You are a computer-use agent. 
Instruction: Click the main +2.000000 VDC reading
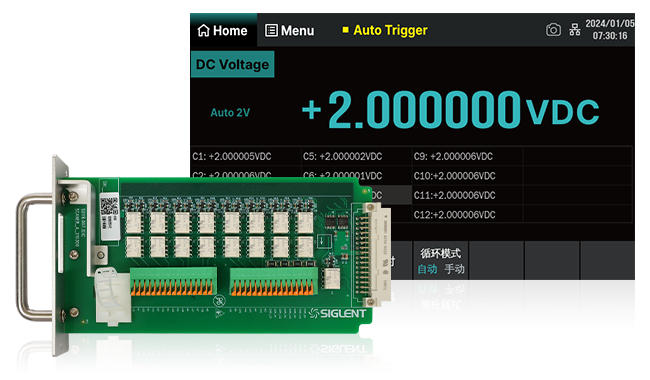(451, 110)
